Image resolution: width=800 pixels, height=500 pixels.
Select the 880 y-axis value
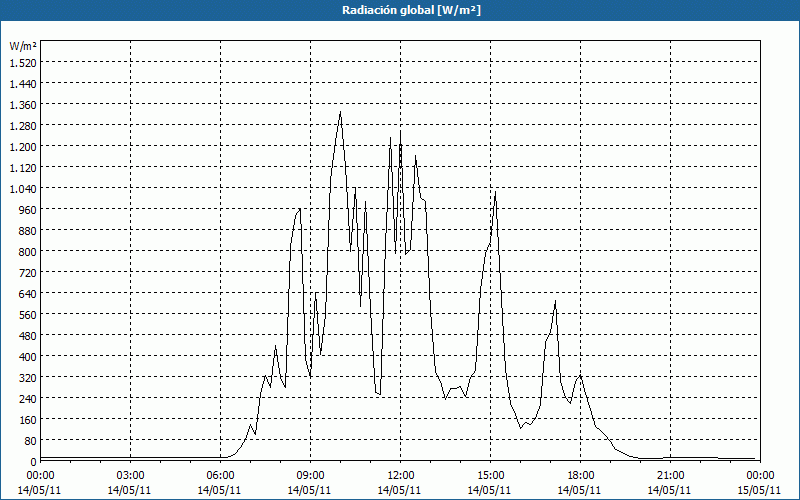pyautogui.click(x=29, y=231)
